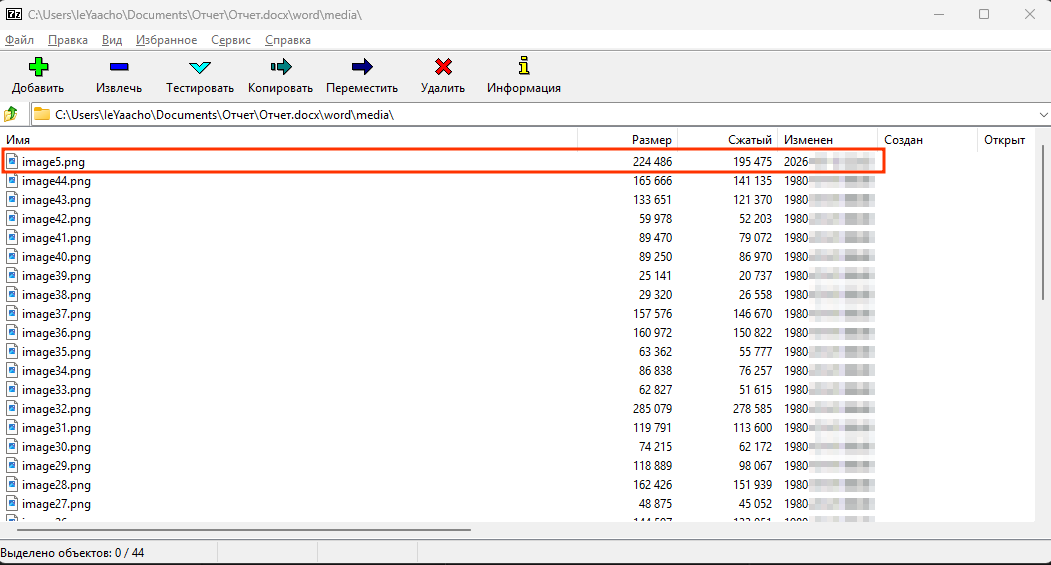Click status text Выделено объектов: 0 / 44
This screenshot has height=565, width=1051.
pos(72,553)
